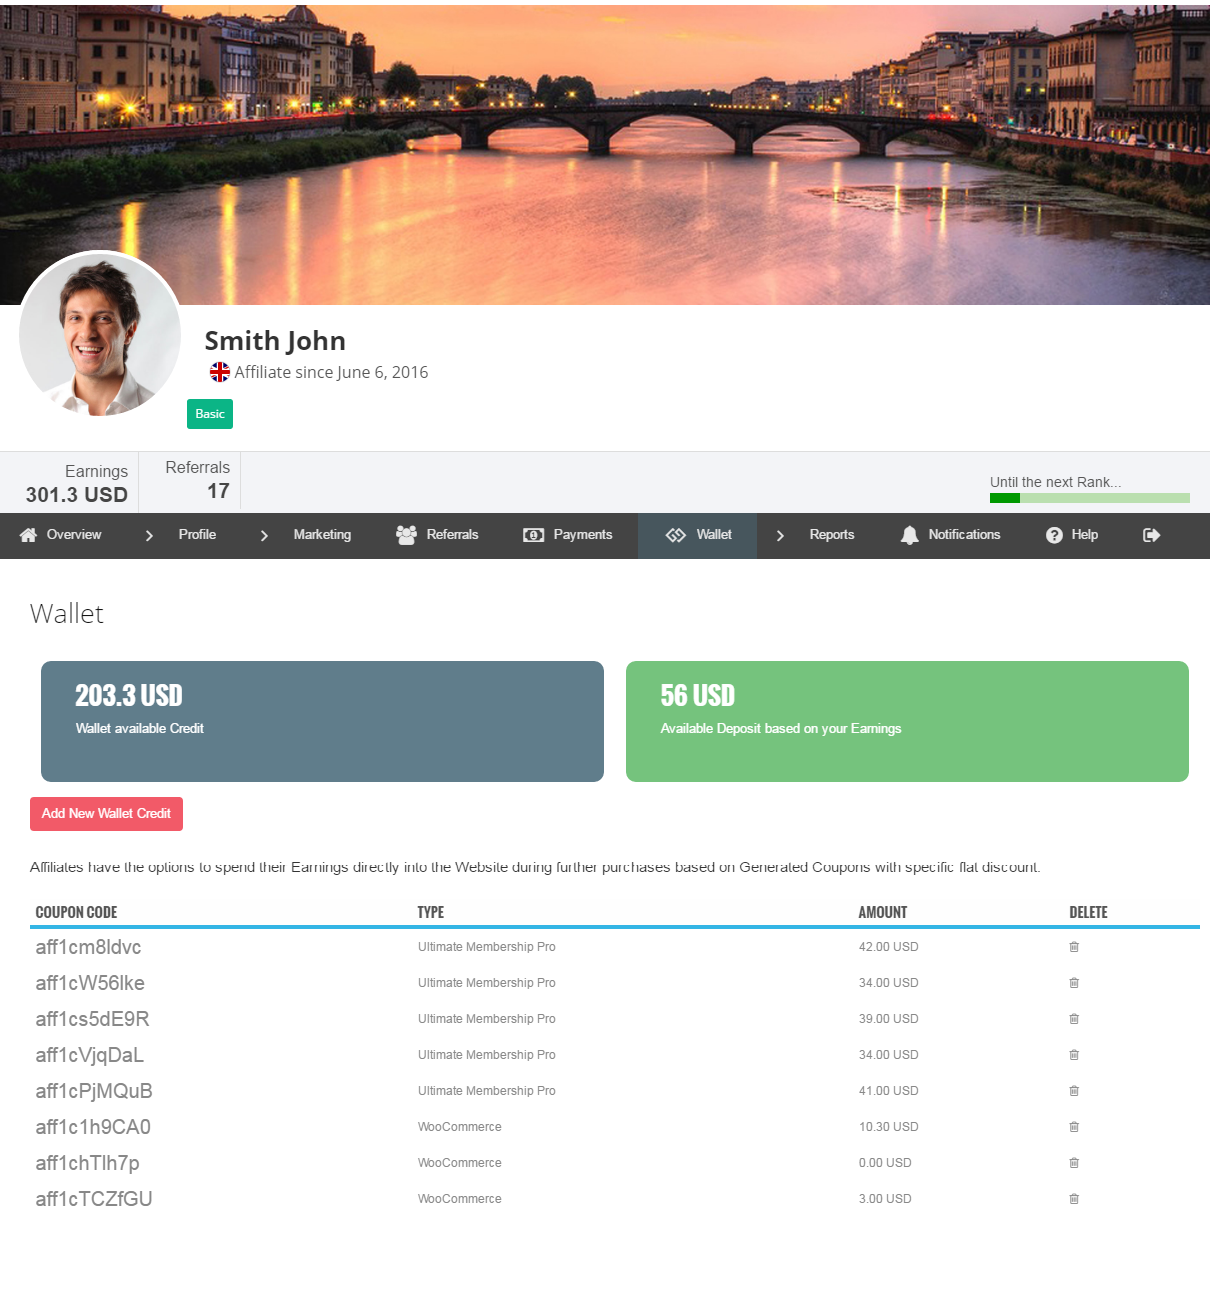Image resolution: width=1210 pixels, height=1298 pixels.
Task: Click the question mark Help icon
Action: (1054, 535)
